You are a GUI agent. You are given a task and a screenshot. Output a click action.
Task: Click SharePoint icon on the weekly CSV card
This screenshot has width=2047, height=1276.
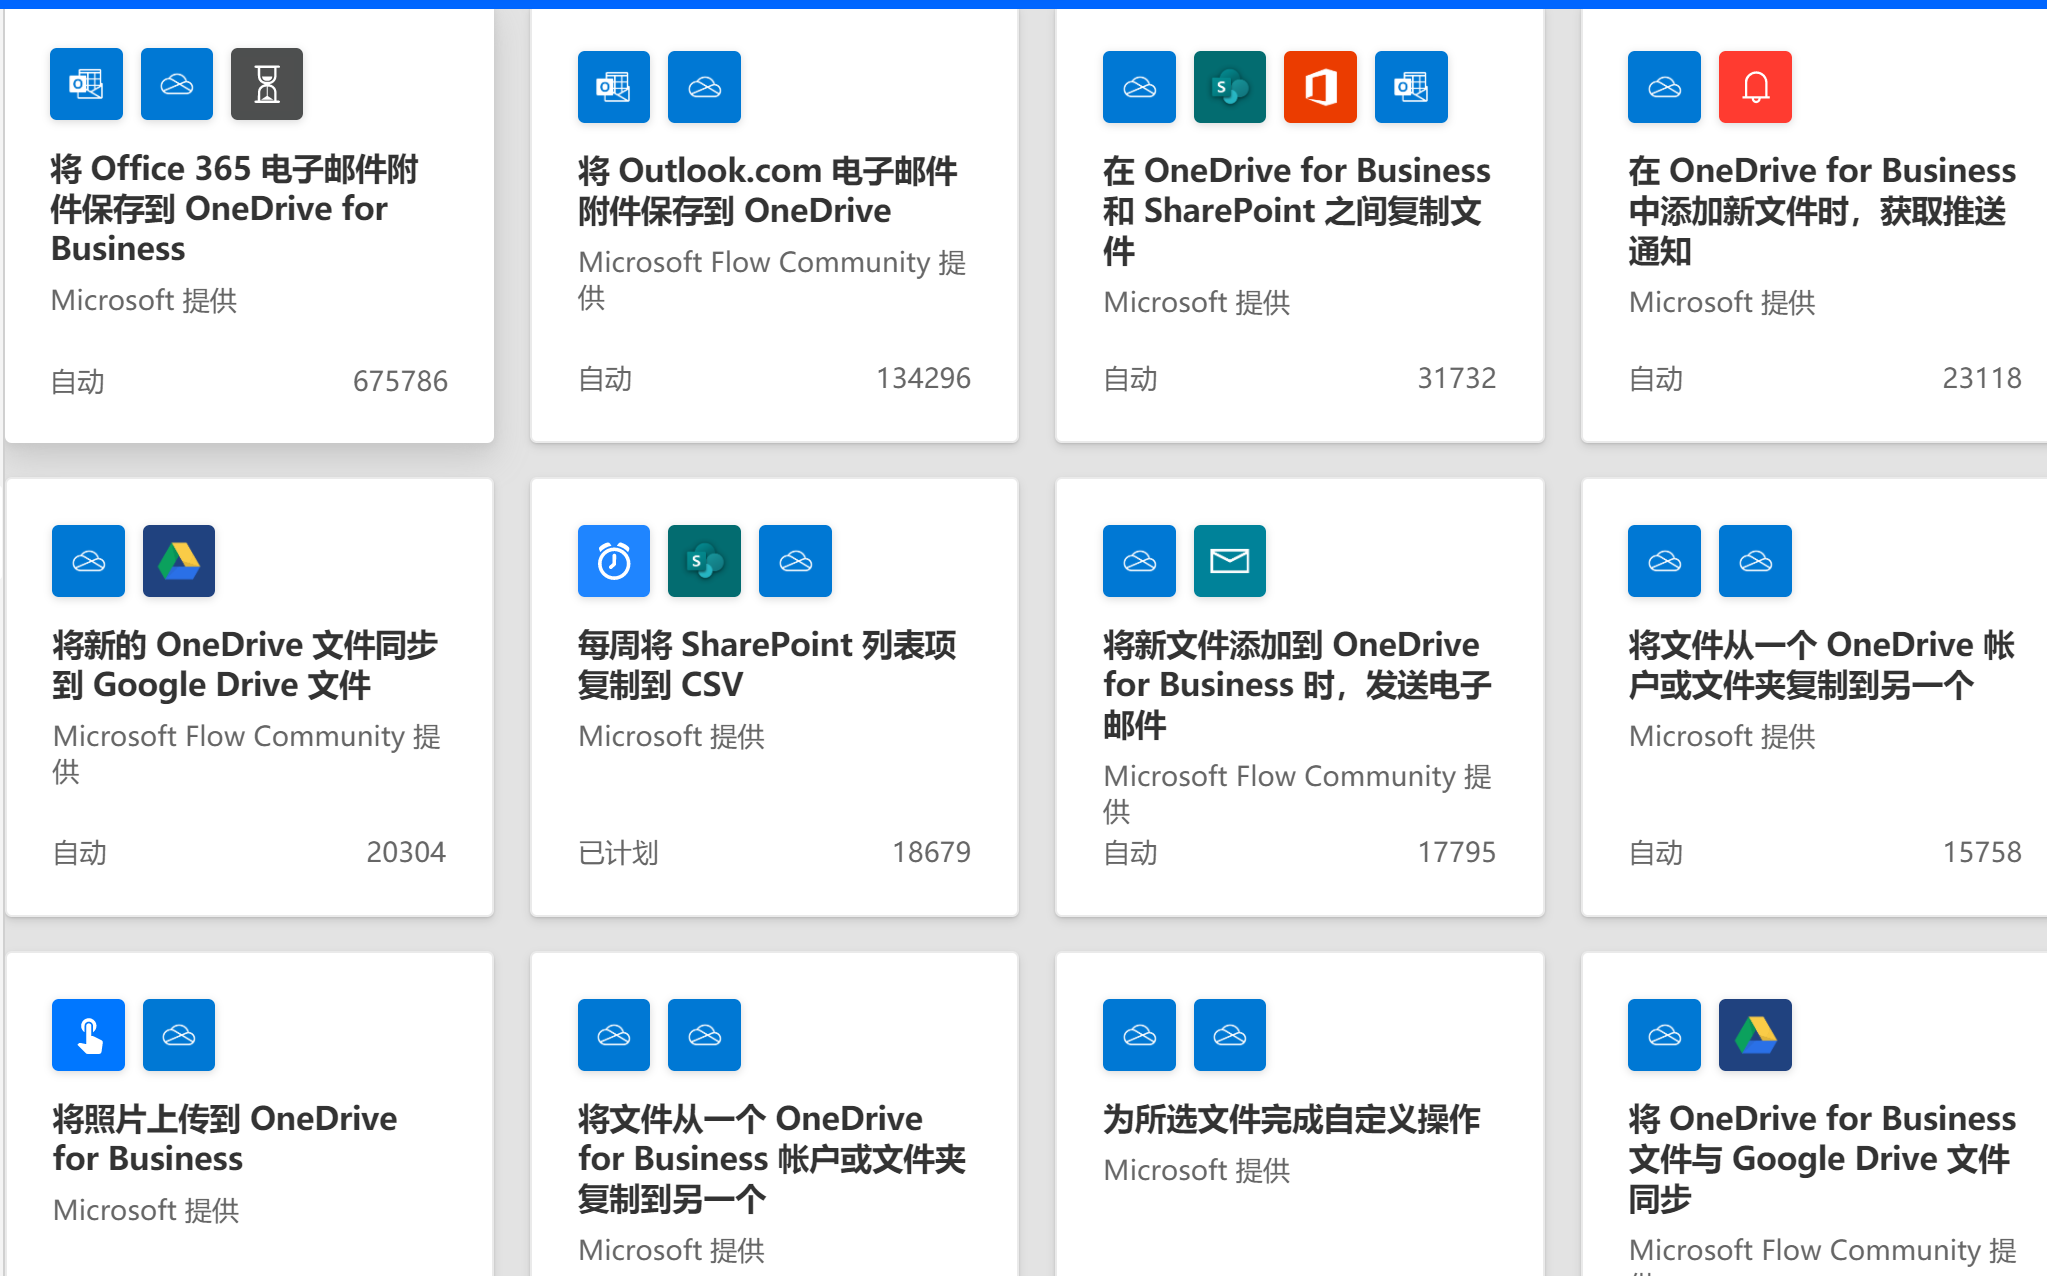pyautogui.click(x=704, y=561)
